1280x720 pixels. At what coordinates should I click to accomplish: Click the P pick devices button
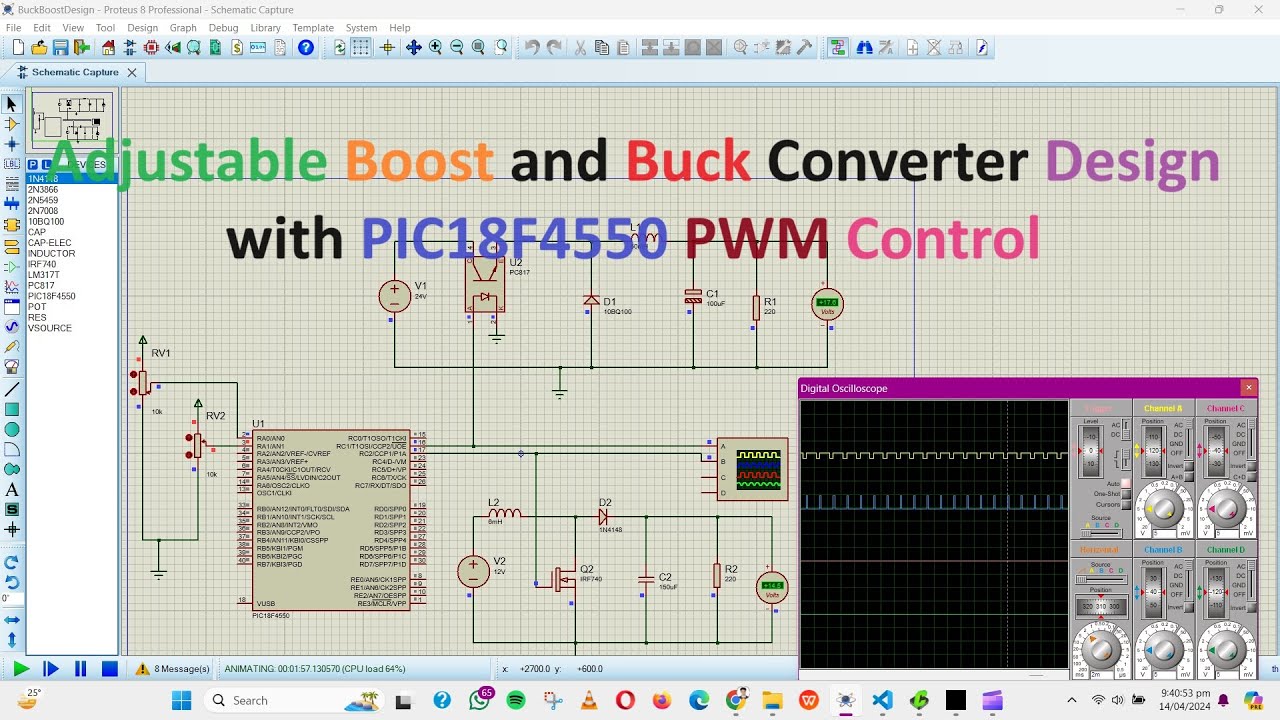[x=32, y=165]
